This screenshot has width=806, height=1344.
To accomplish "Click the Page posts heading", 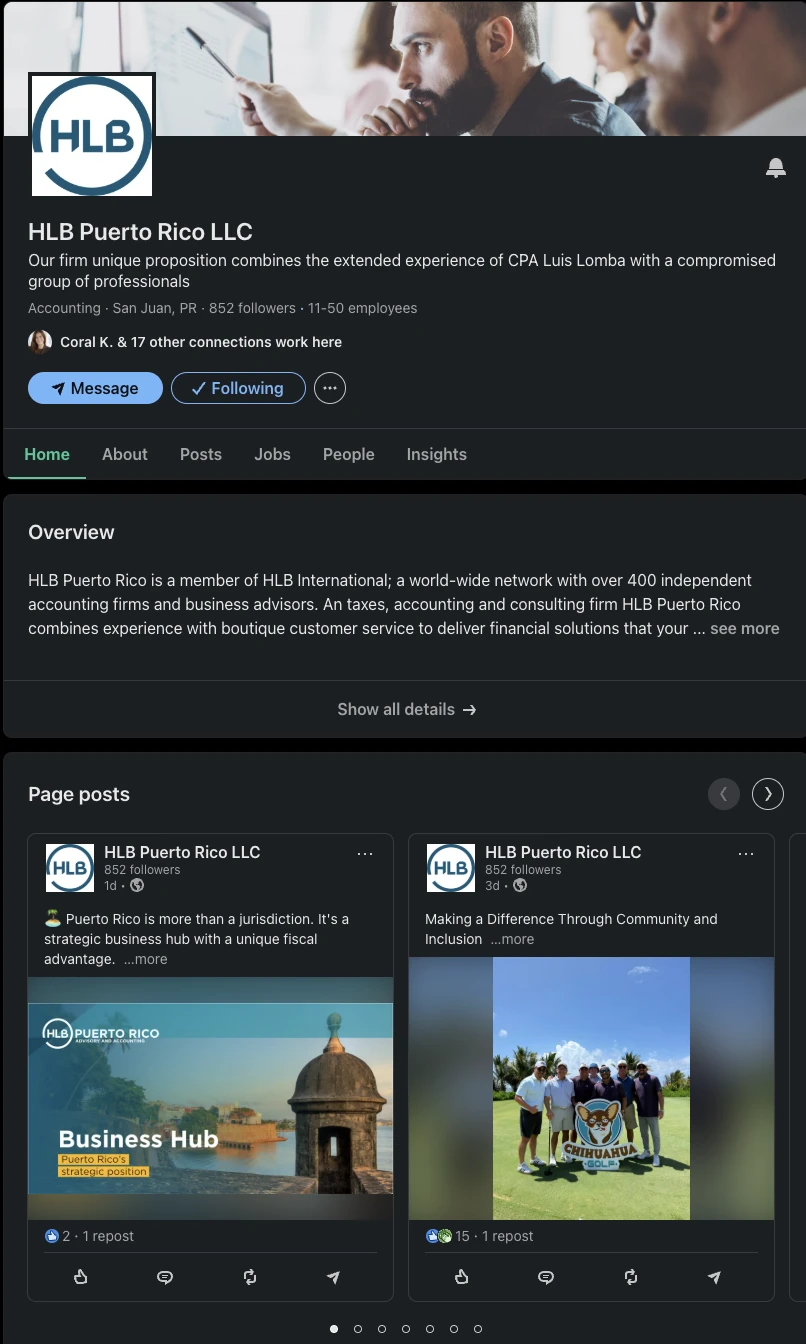I will point(79,794).
